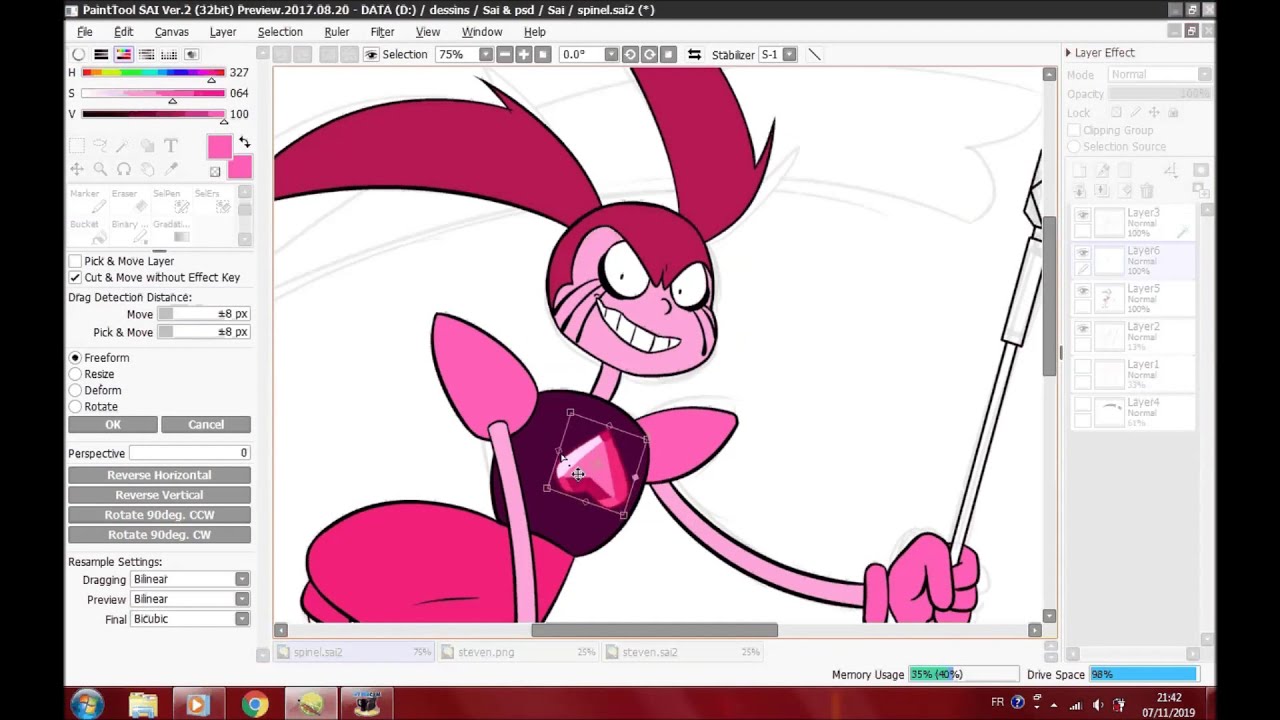Viewport: 1280px width, 720px height.
Task: Toggle the RGB slider panel icon
Action: coord(101,54)
